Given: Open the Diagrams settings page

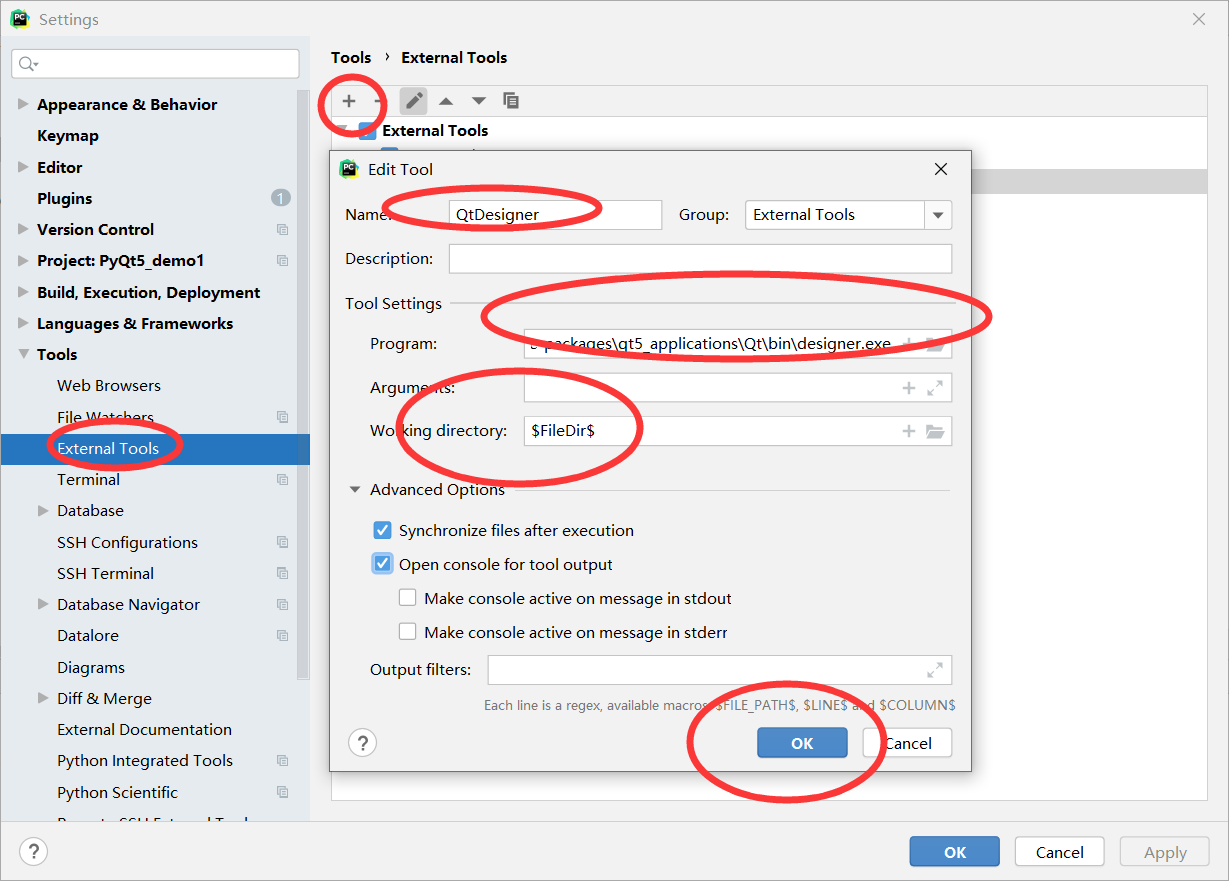Looking at the screenshot, I should tap(91, 668).
